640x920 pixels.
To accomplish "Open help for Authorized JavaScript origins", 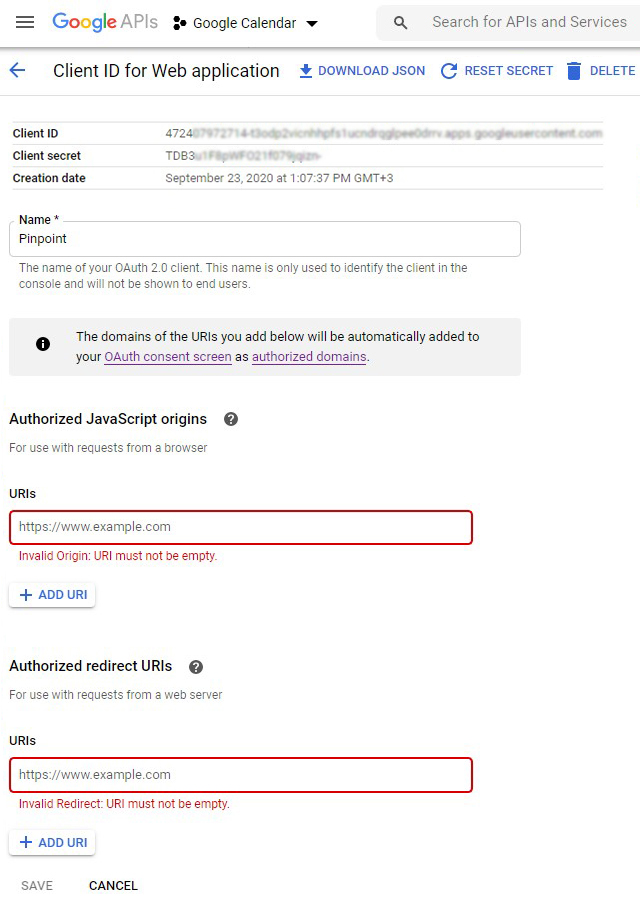I will click(231, 419).
